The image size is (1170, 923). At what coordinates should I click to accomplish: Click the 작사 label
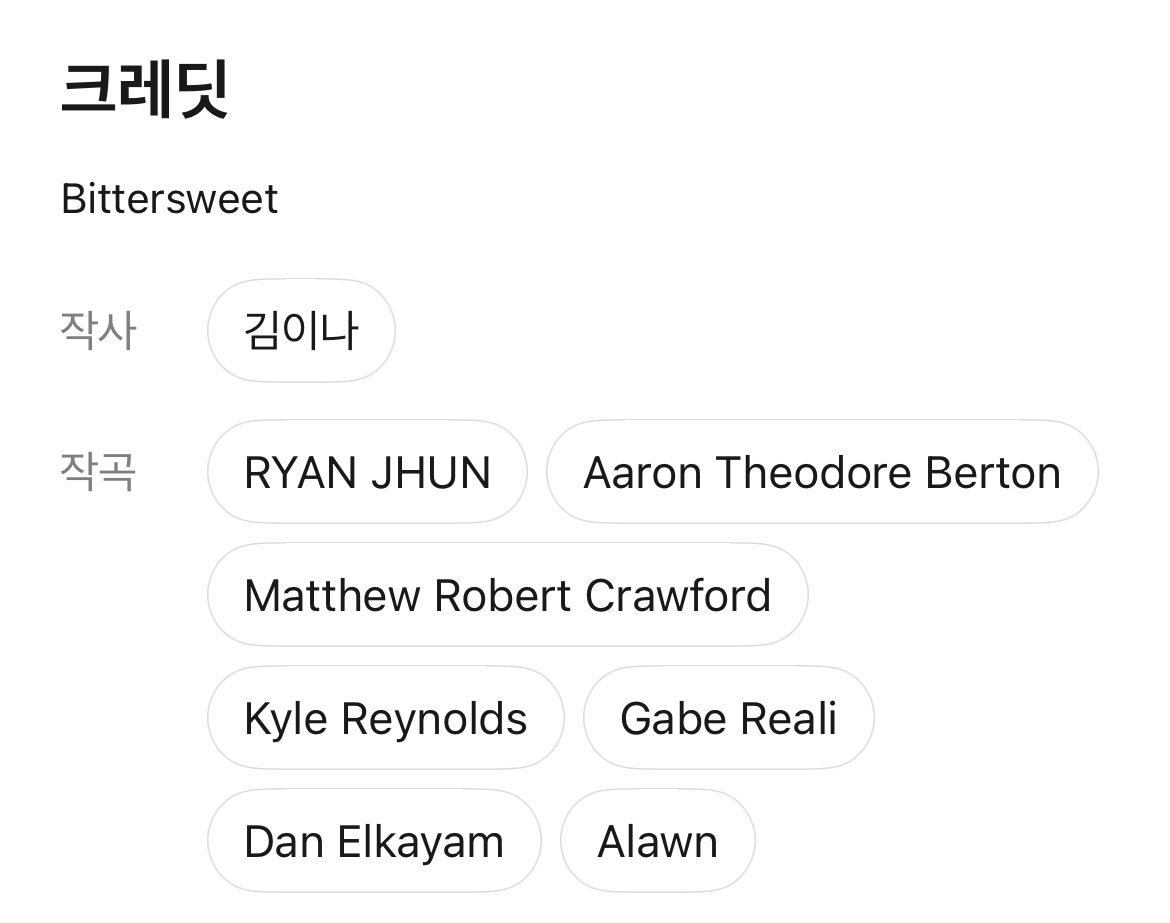97,330
